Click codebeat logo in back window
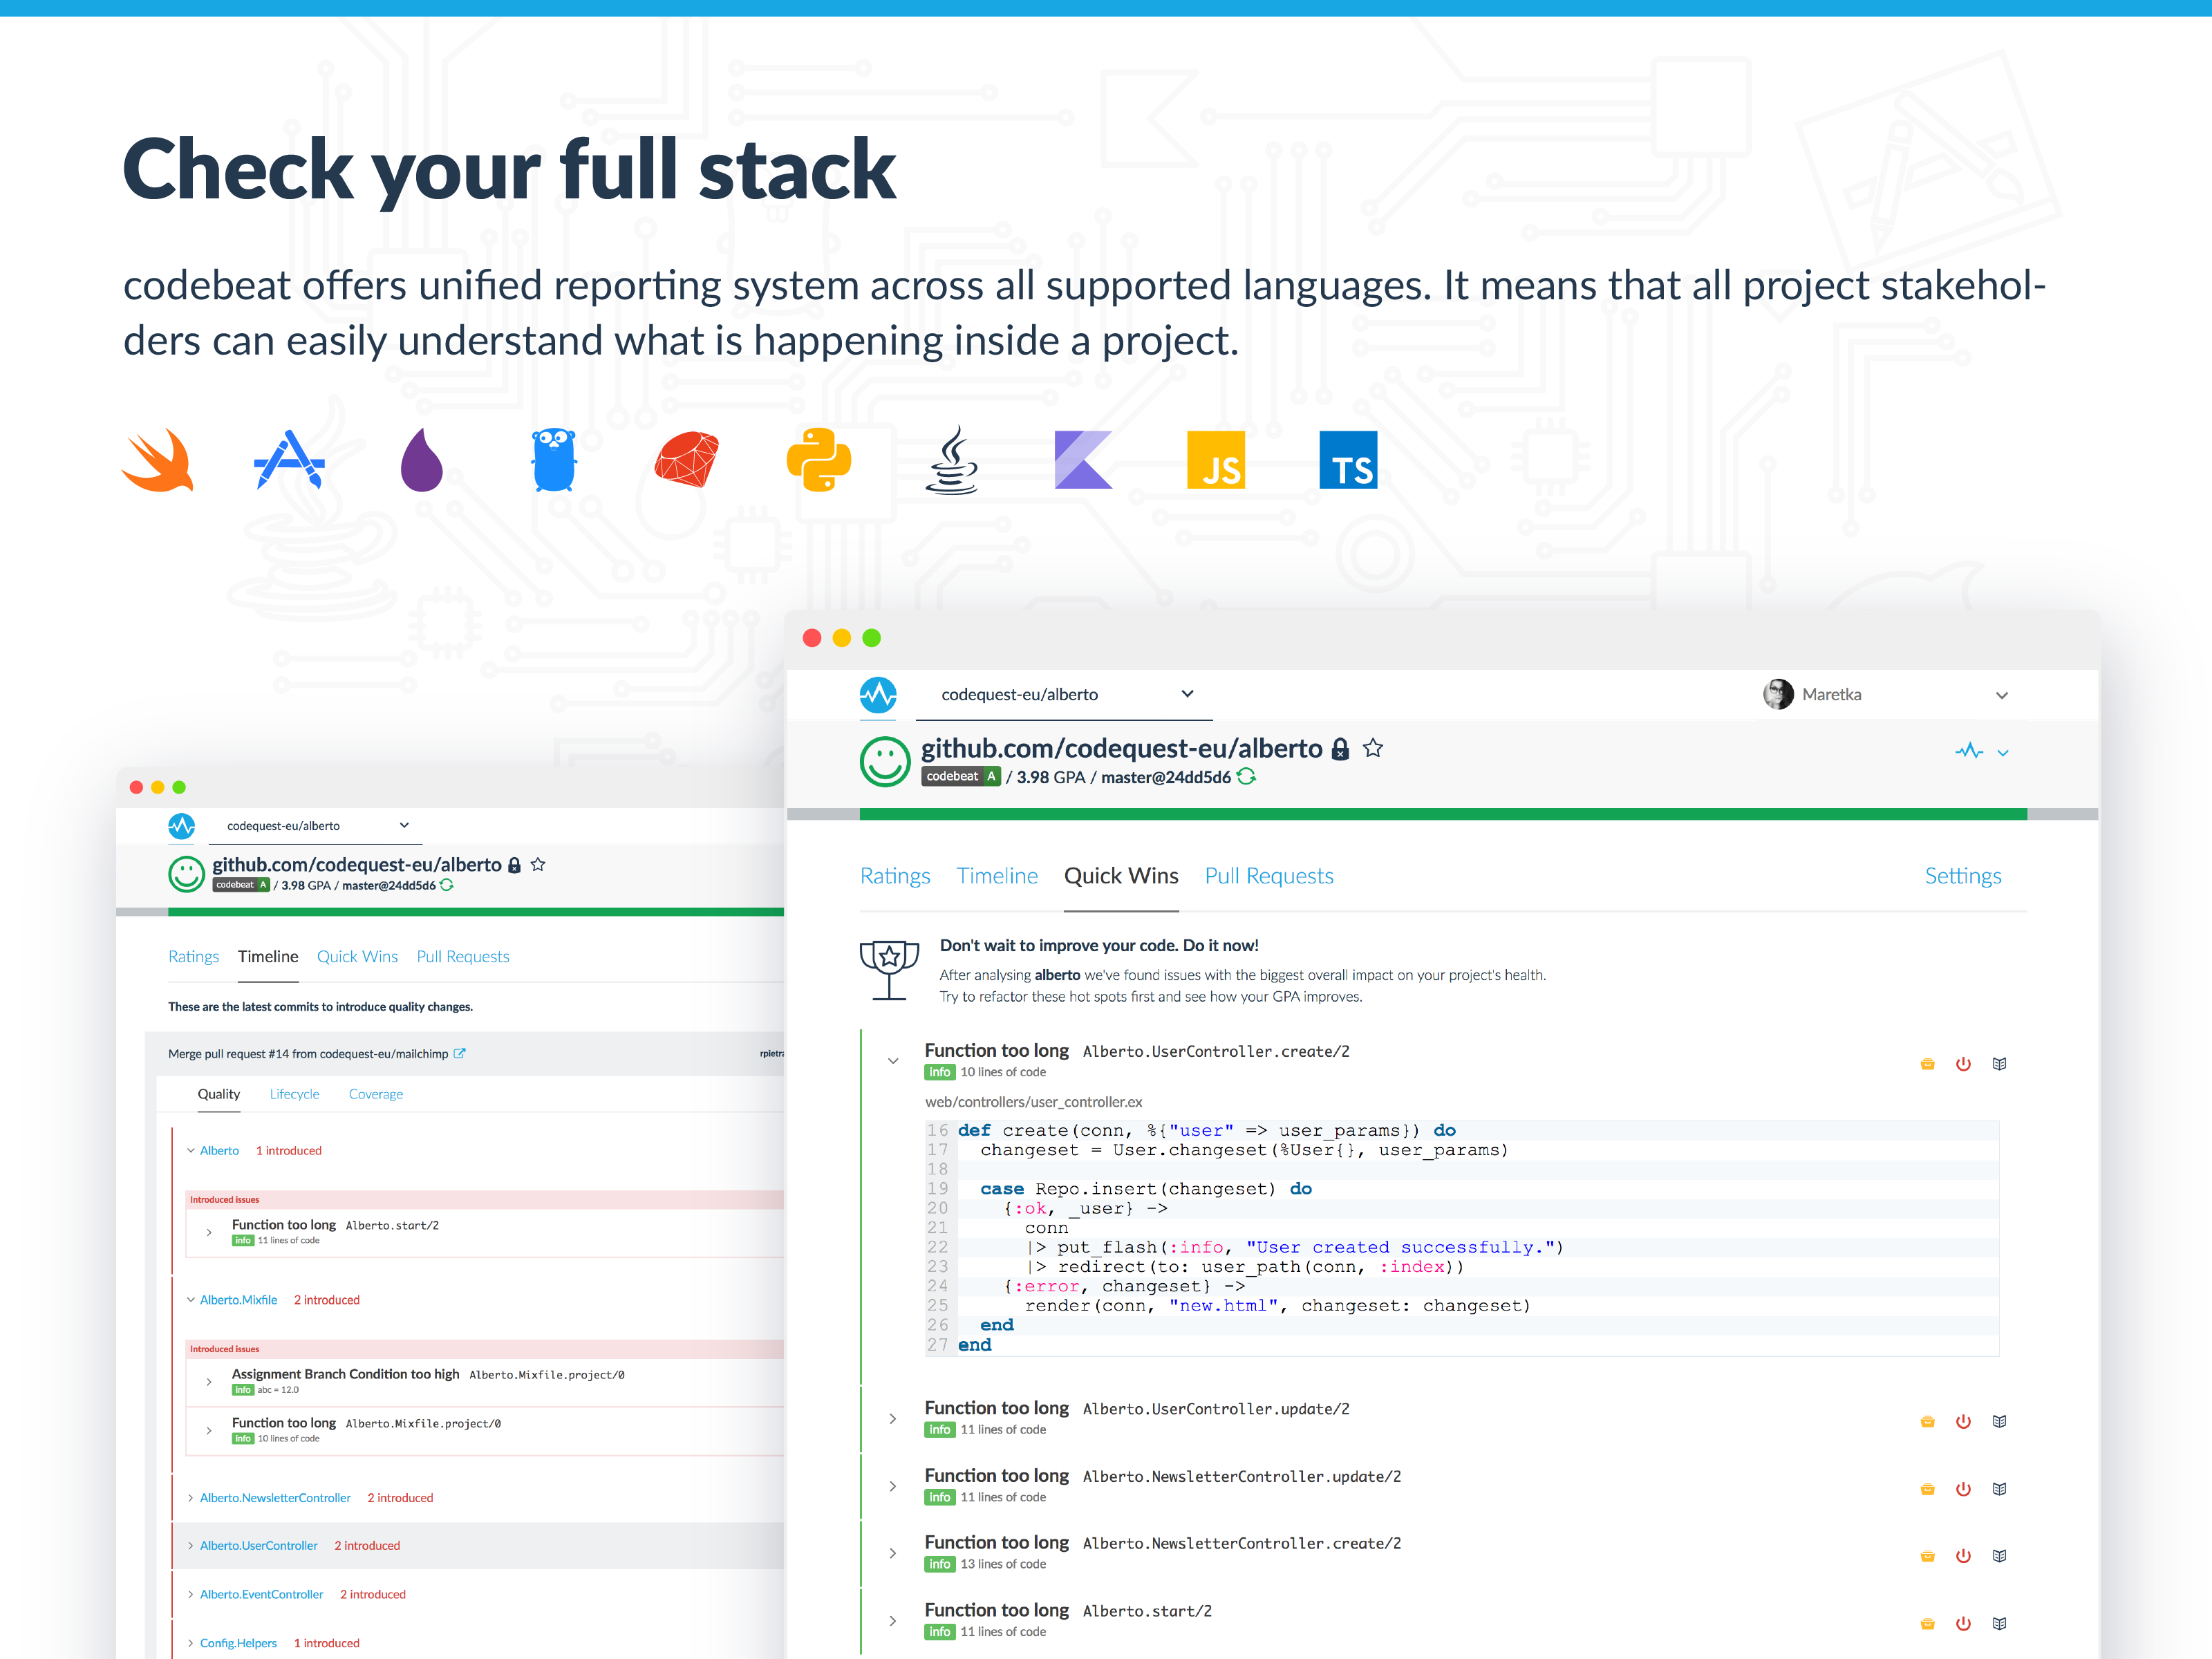2212x1659 pixels. coord(181,826)
